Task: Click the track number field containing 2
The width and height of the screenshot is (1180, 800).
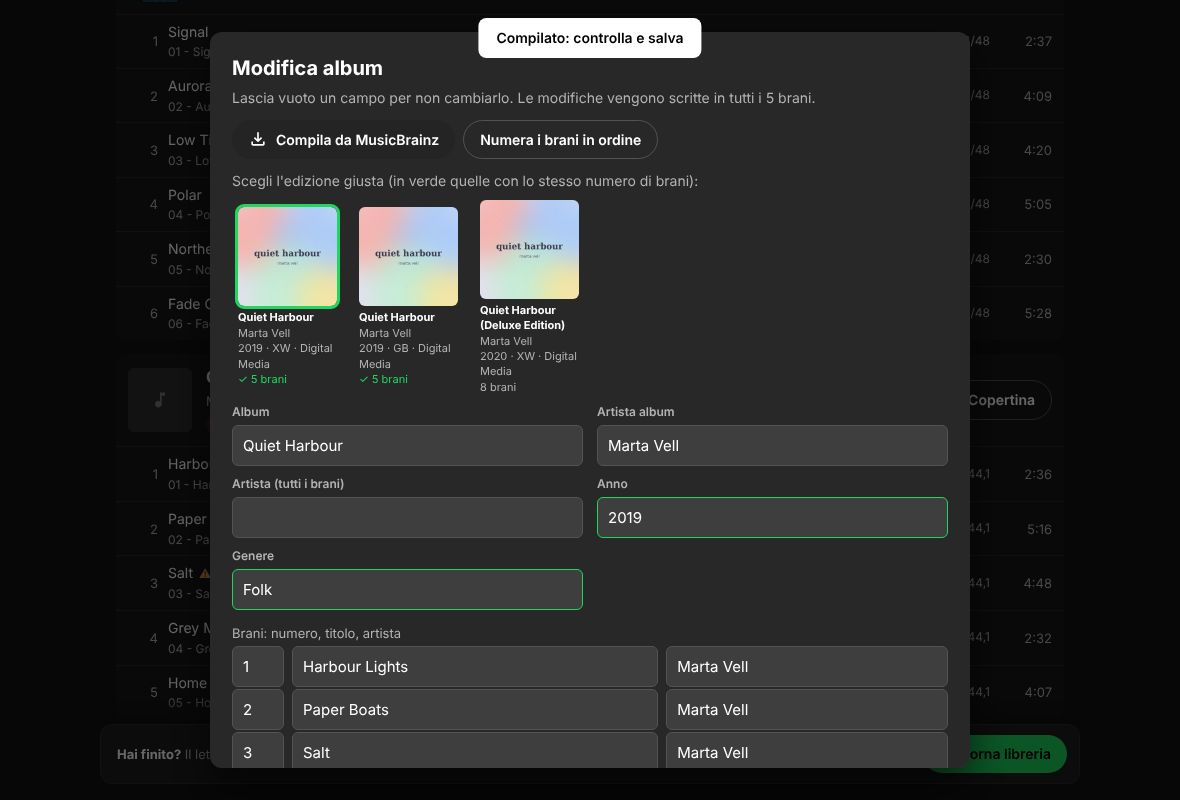Action: [258, 710]
